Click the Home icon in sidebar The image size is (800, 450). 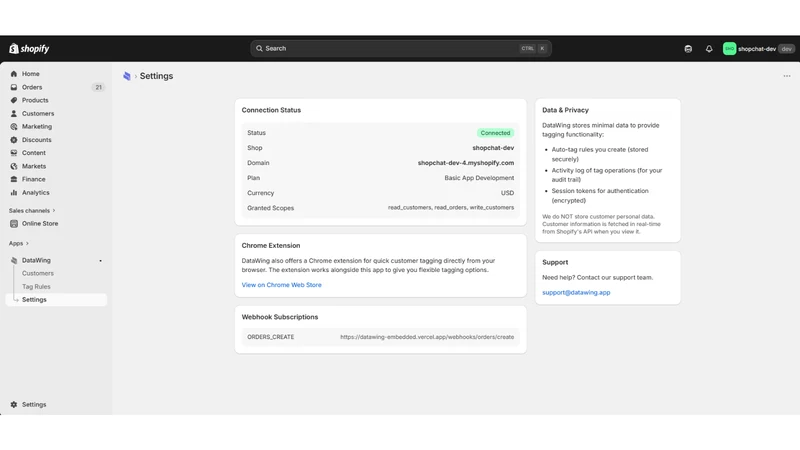tap(14, 74)
